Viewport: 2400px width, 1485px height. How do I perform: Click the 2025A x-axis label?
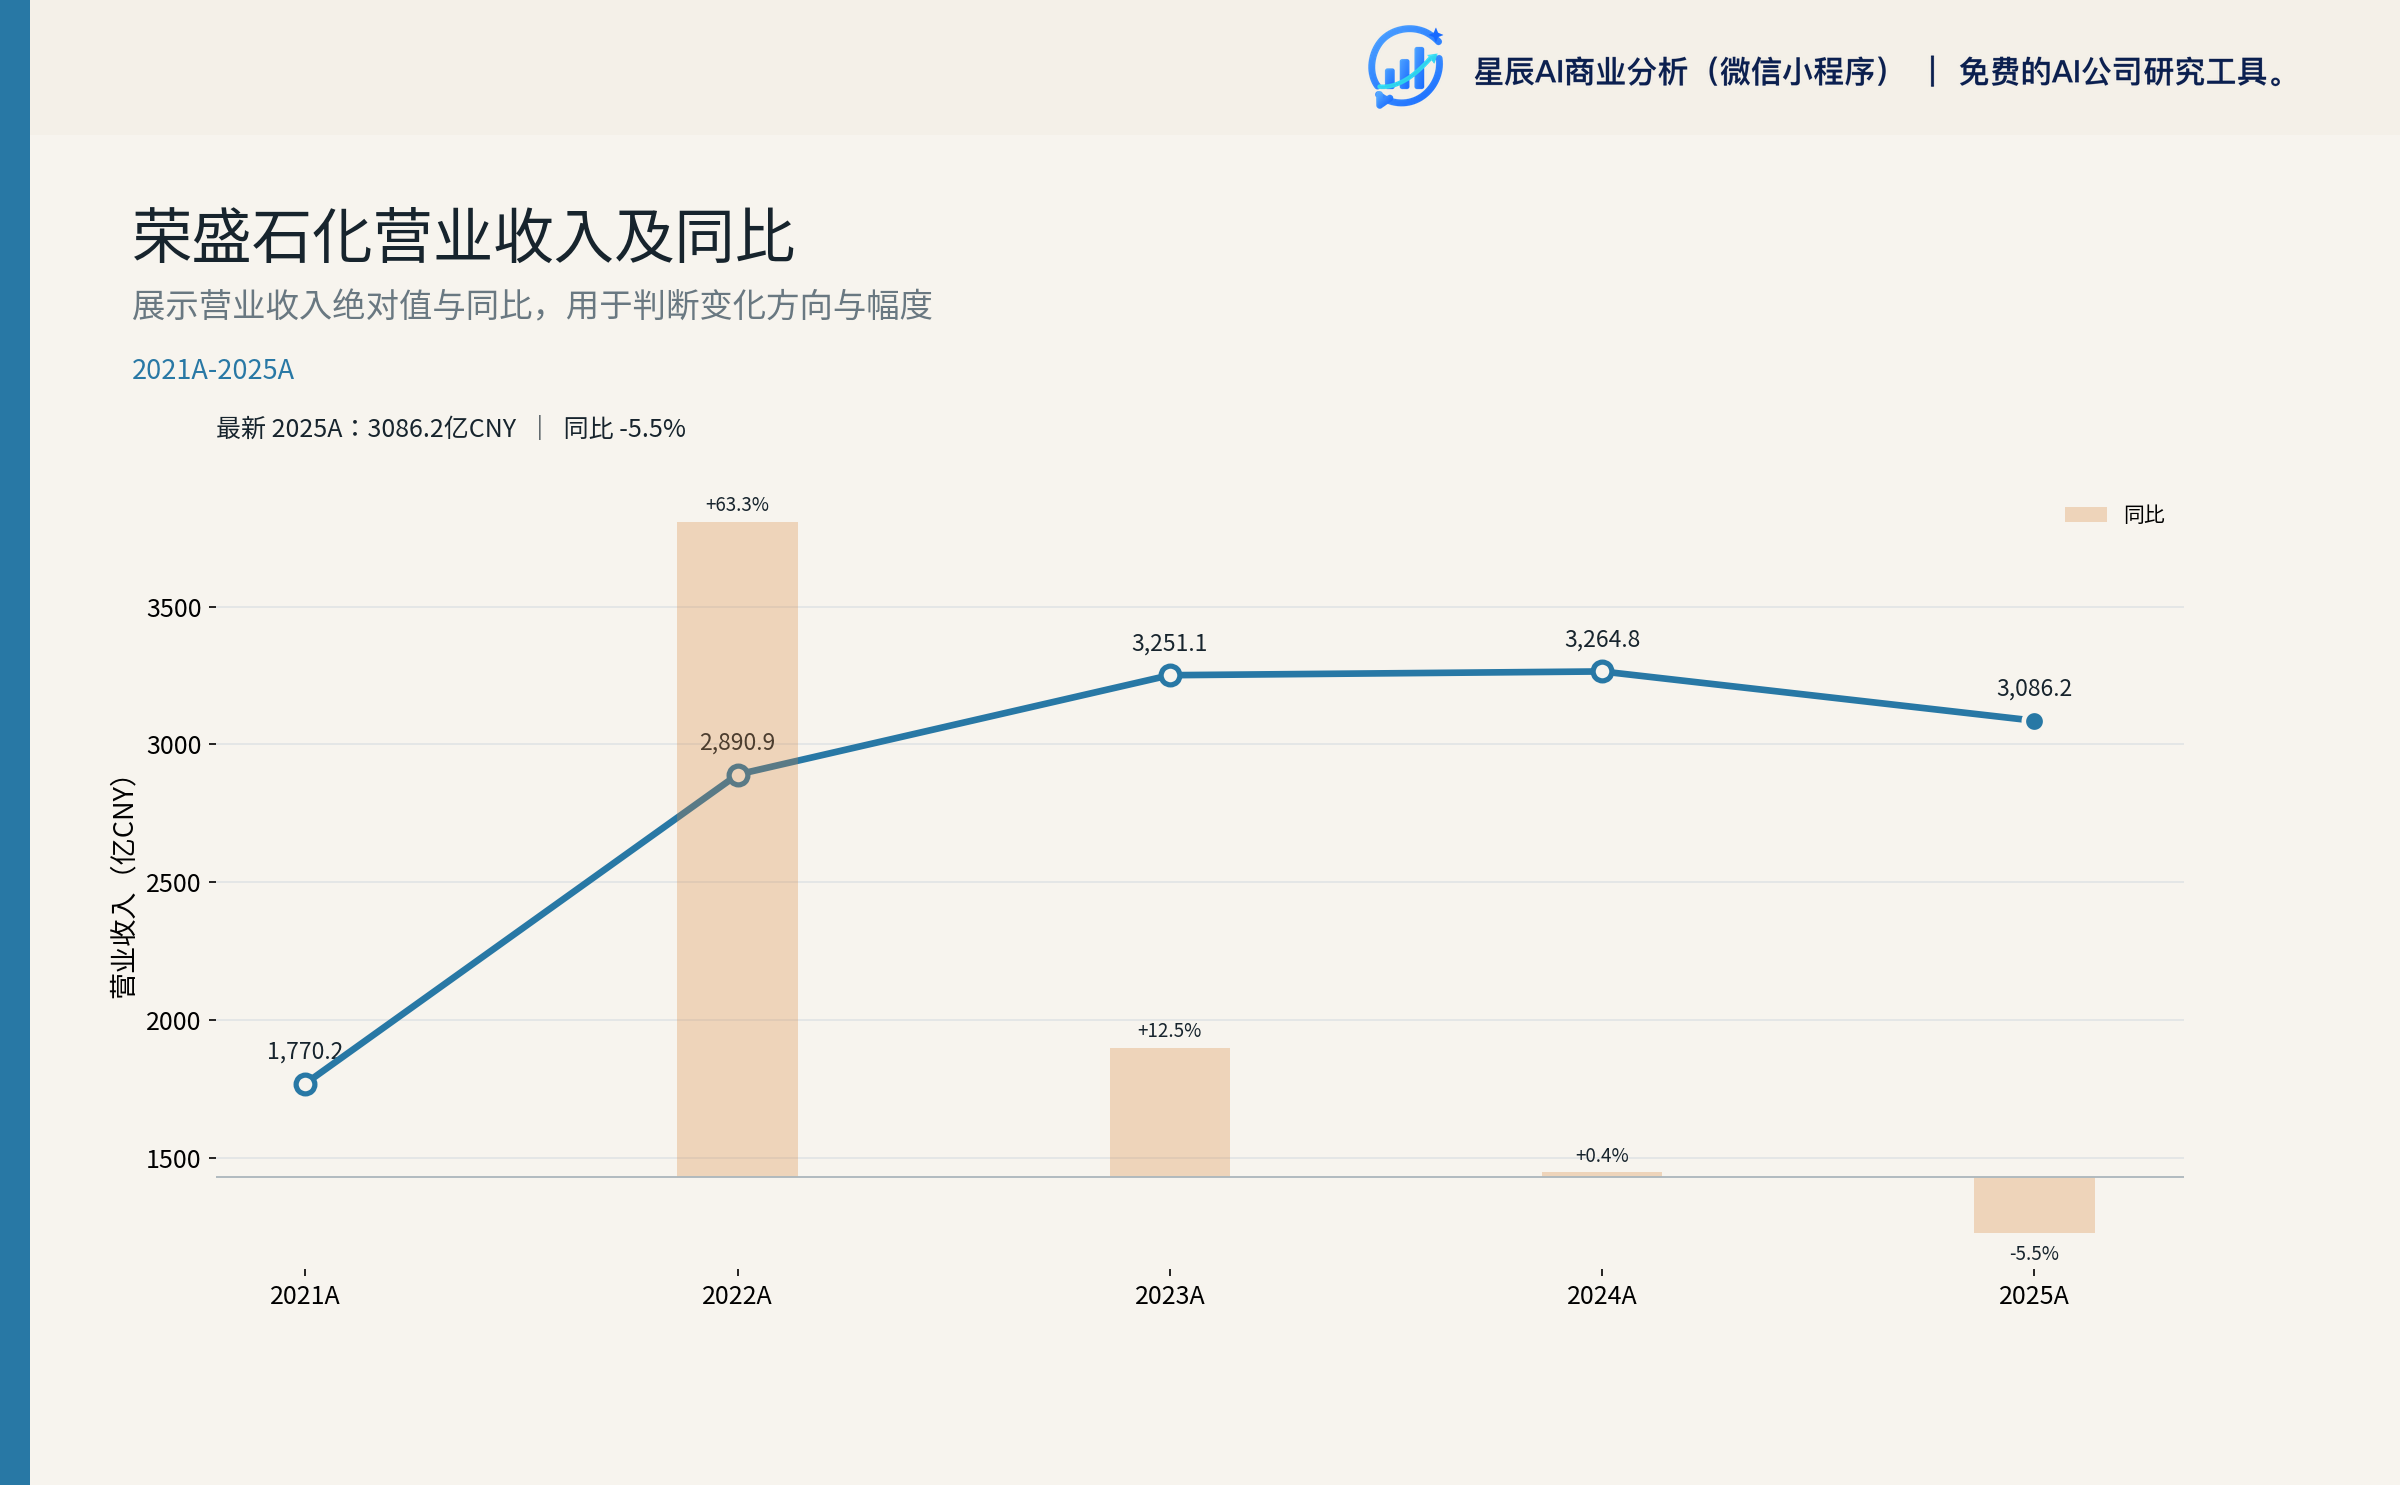pos(2034,1296)
